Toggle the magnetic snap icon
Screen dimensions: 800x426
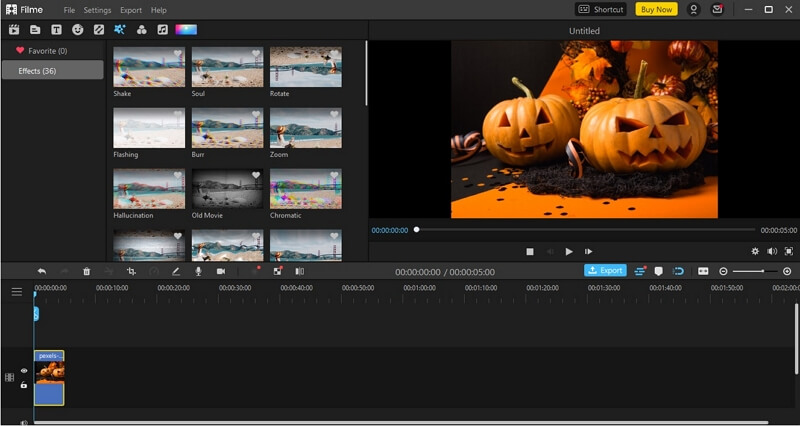click(x=679, y=271)
